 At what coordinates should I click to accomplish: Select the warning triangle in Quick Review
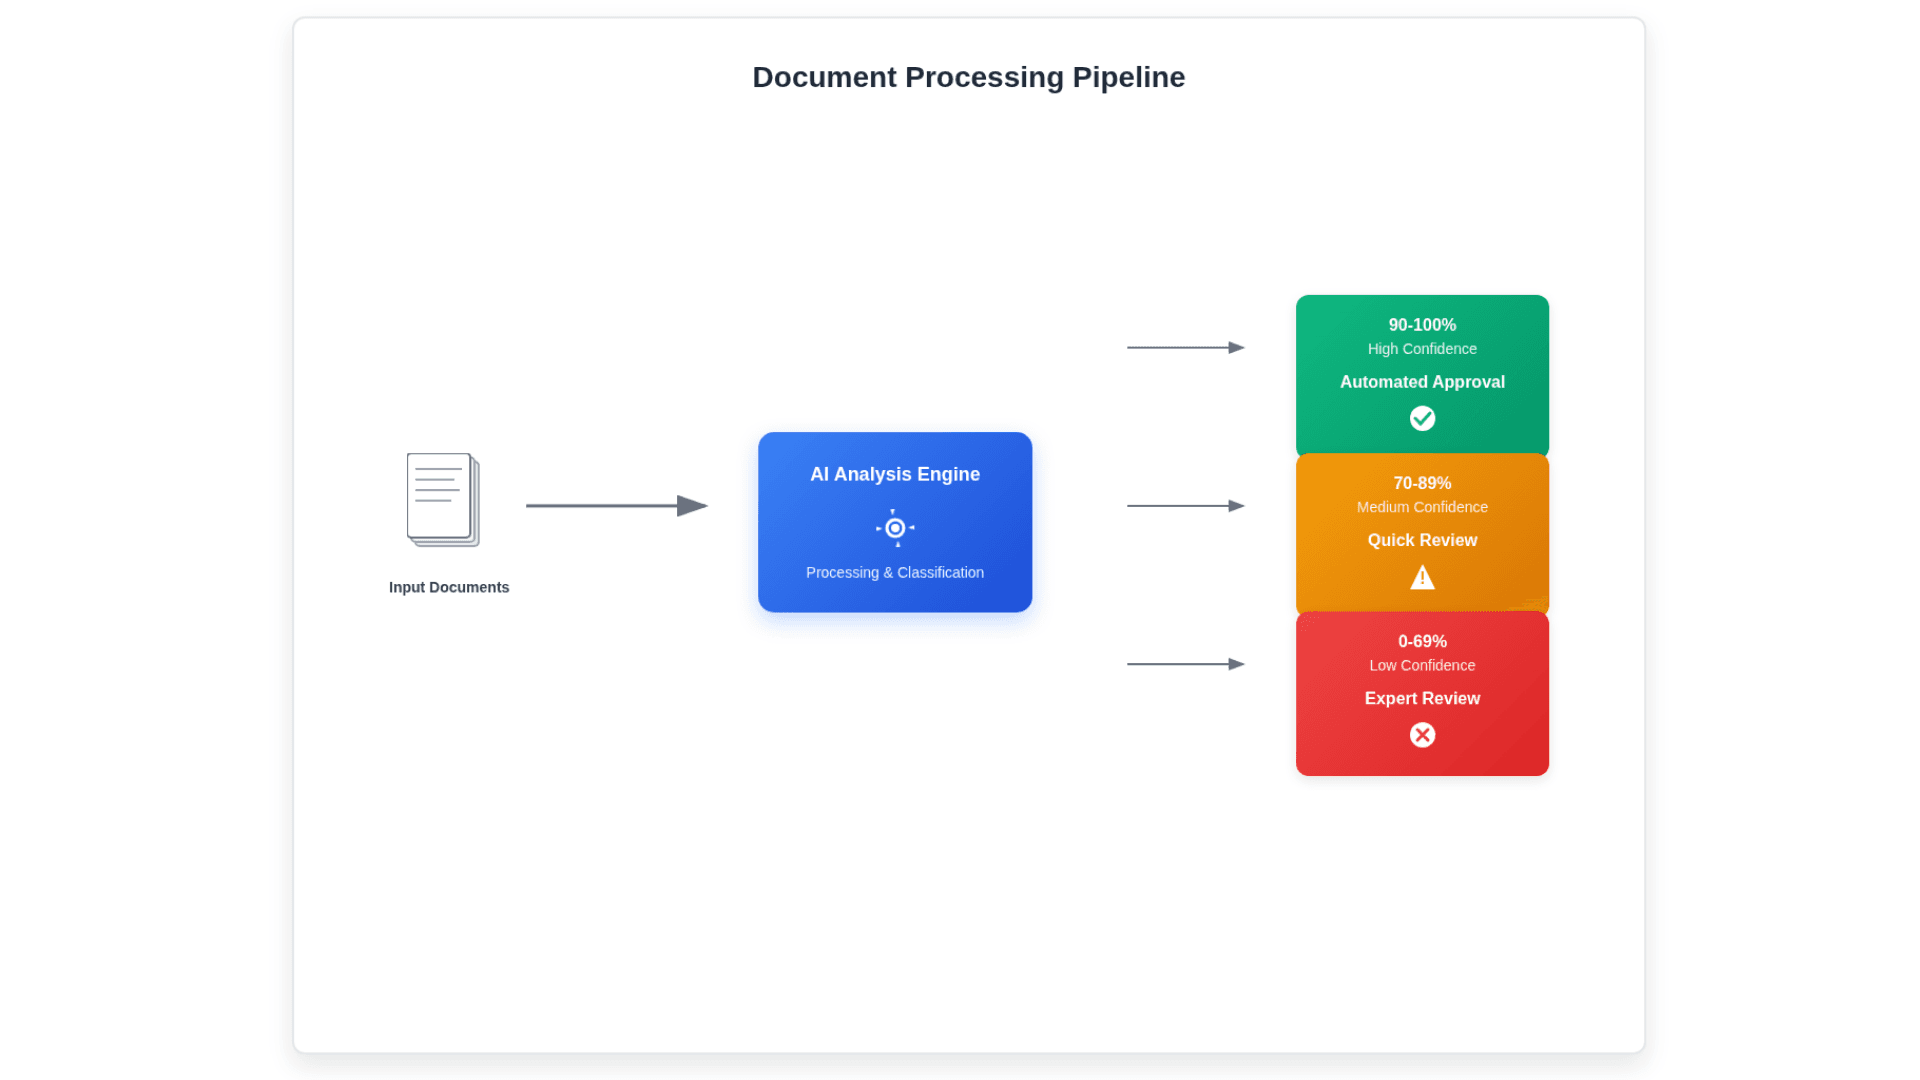[x=1422, y=577]
